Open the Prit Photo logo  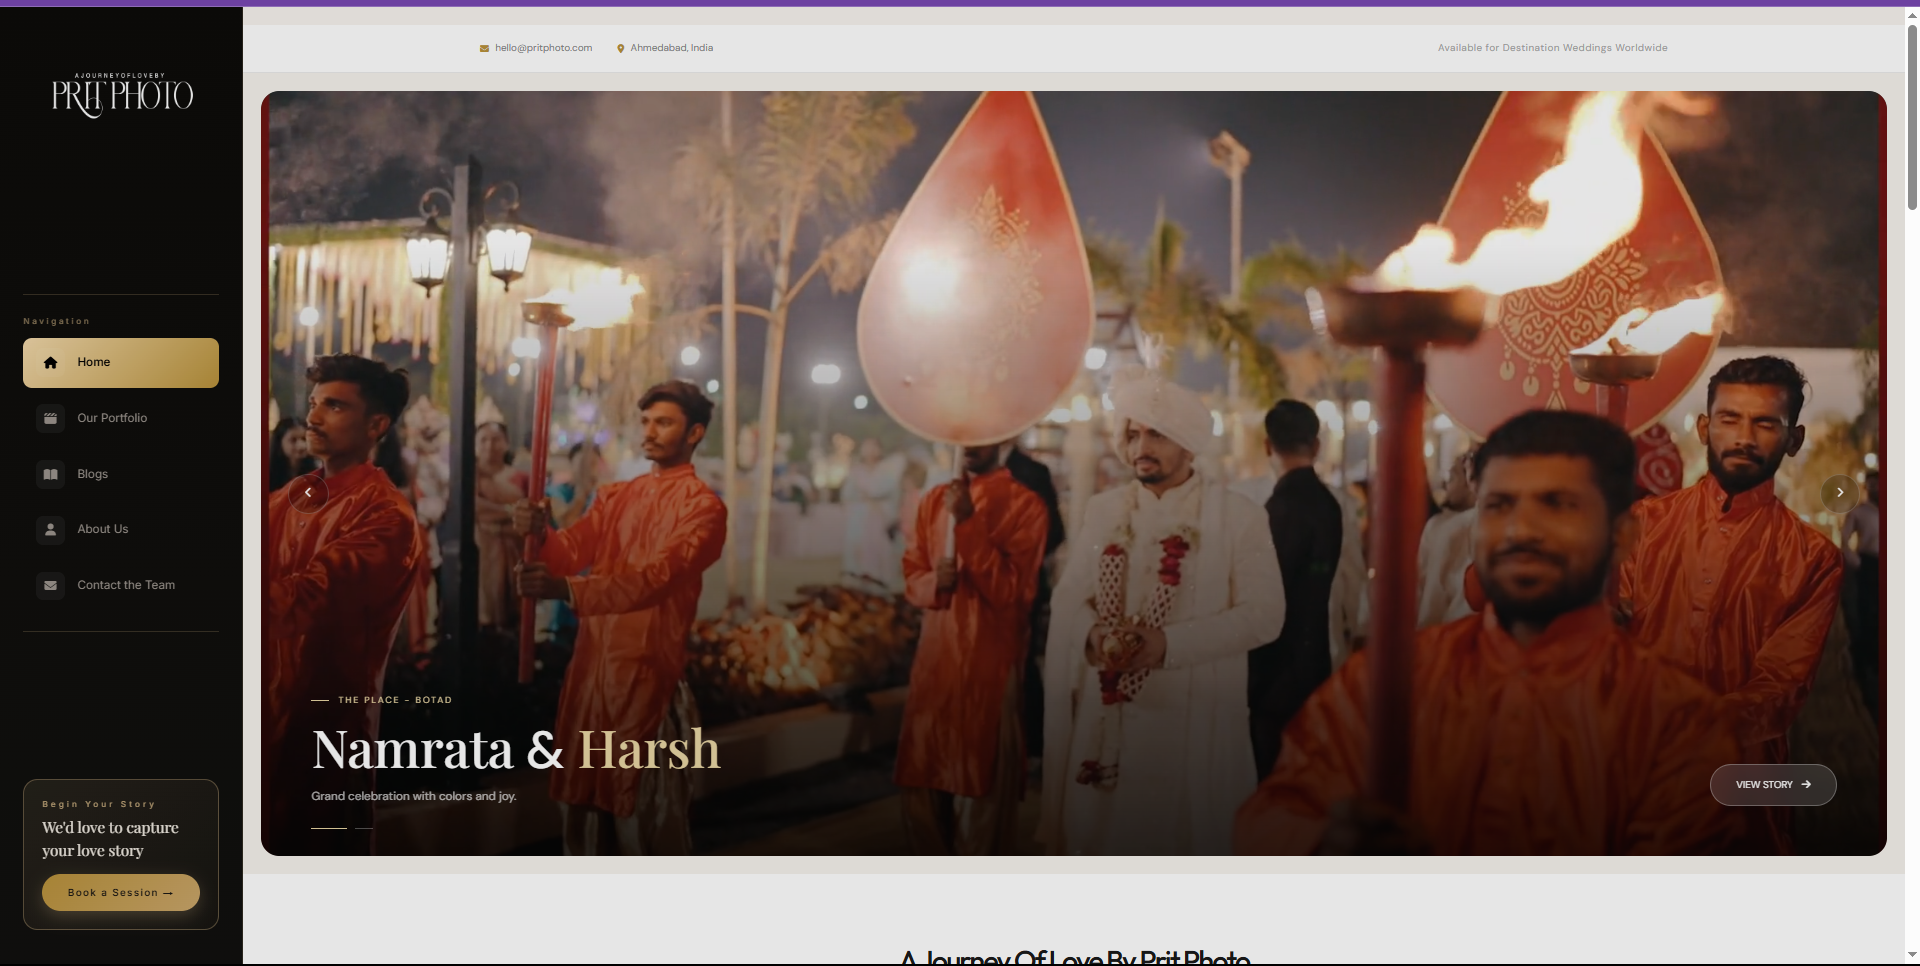(x=122, y=95)
